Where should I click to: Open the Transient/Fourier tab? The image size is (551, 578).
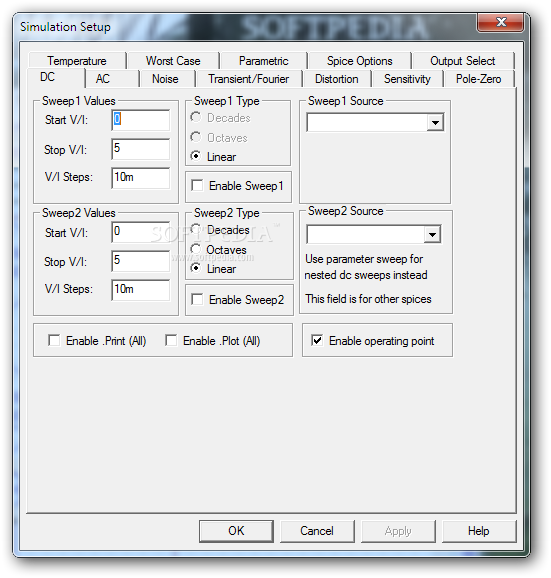pos(248,79)
